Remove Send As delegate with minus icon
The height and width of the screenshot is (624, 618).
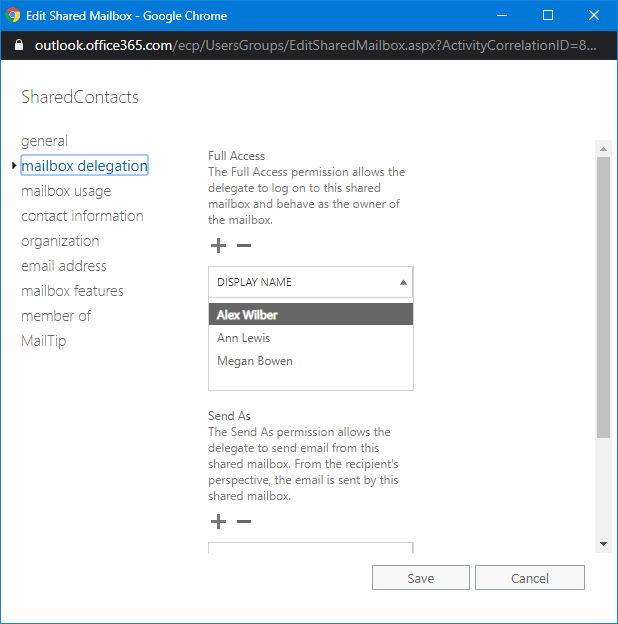tap(244, 521)
